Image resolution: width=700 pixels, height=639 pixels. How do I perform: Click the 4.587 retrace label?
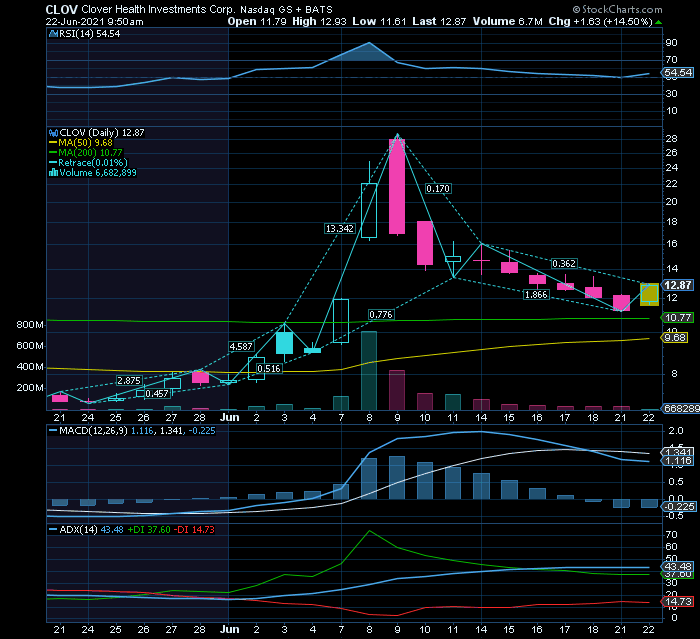(241, 346)
